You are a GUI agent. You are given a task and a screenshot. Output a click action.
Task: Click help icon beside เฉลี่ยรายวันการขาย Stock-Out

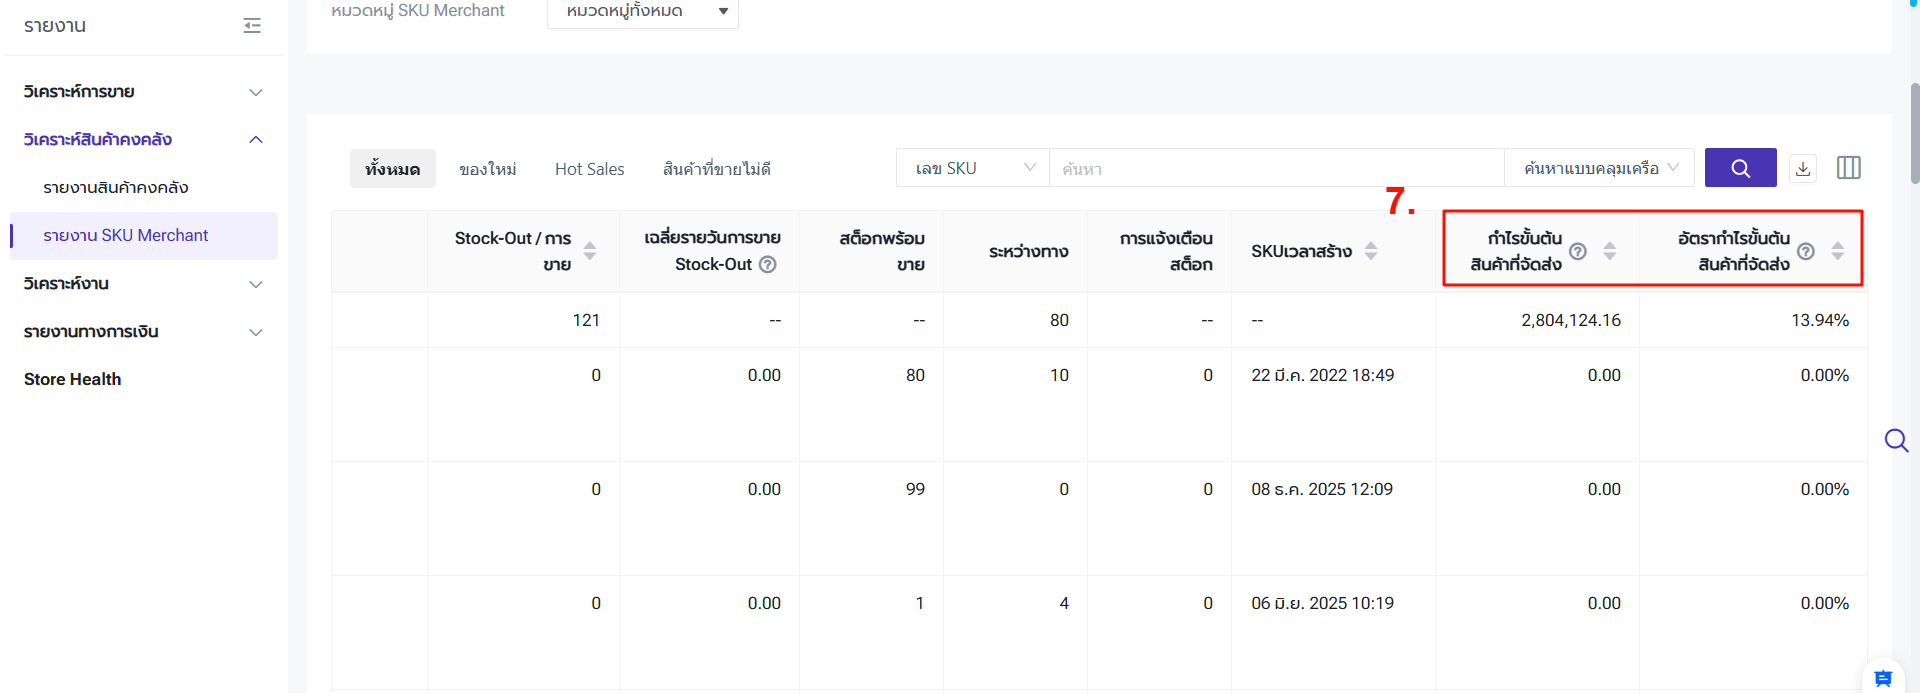click(x=768, y=265)
